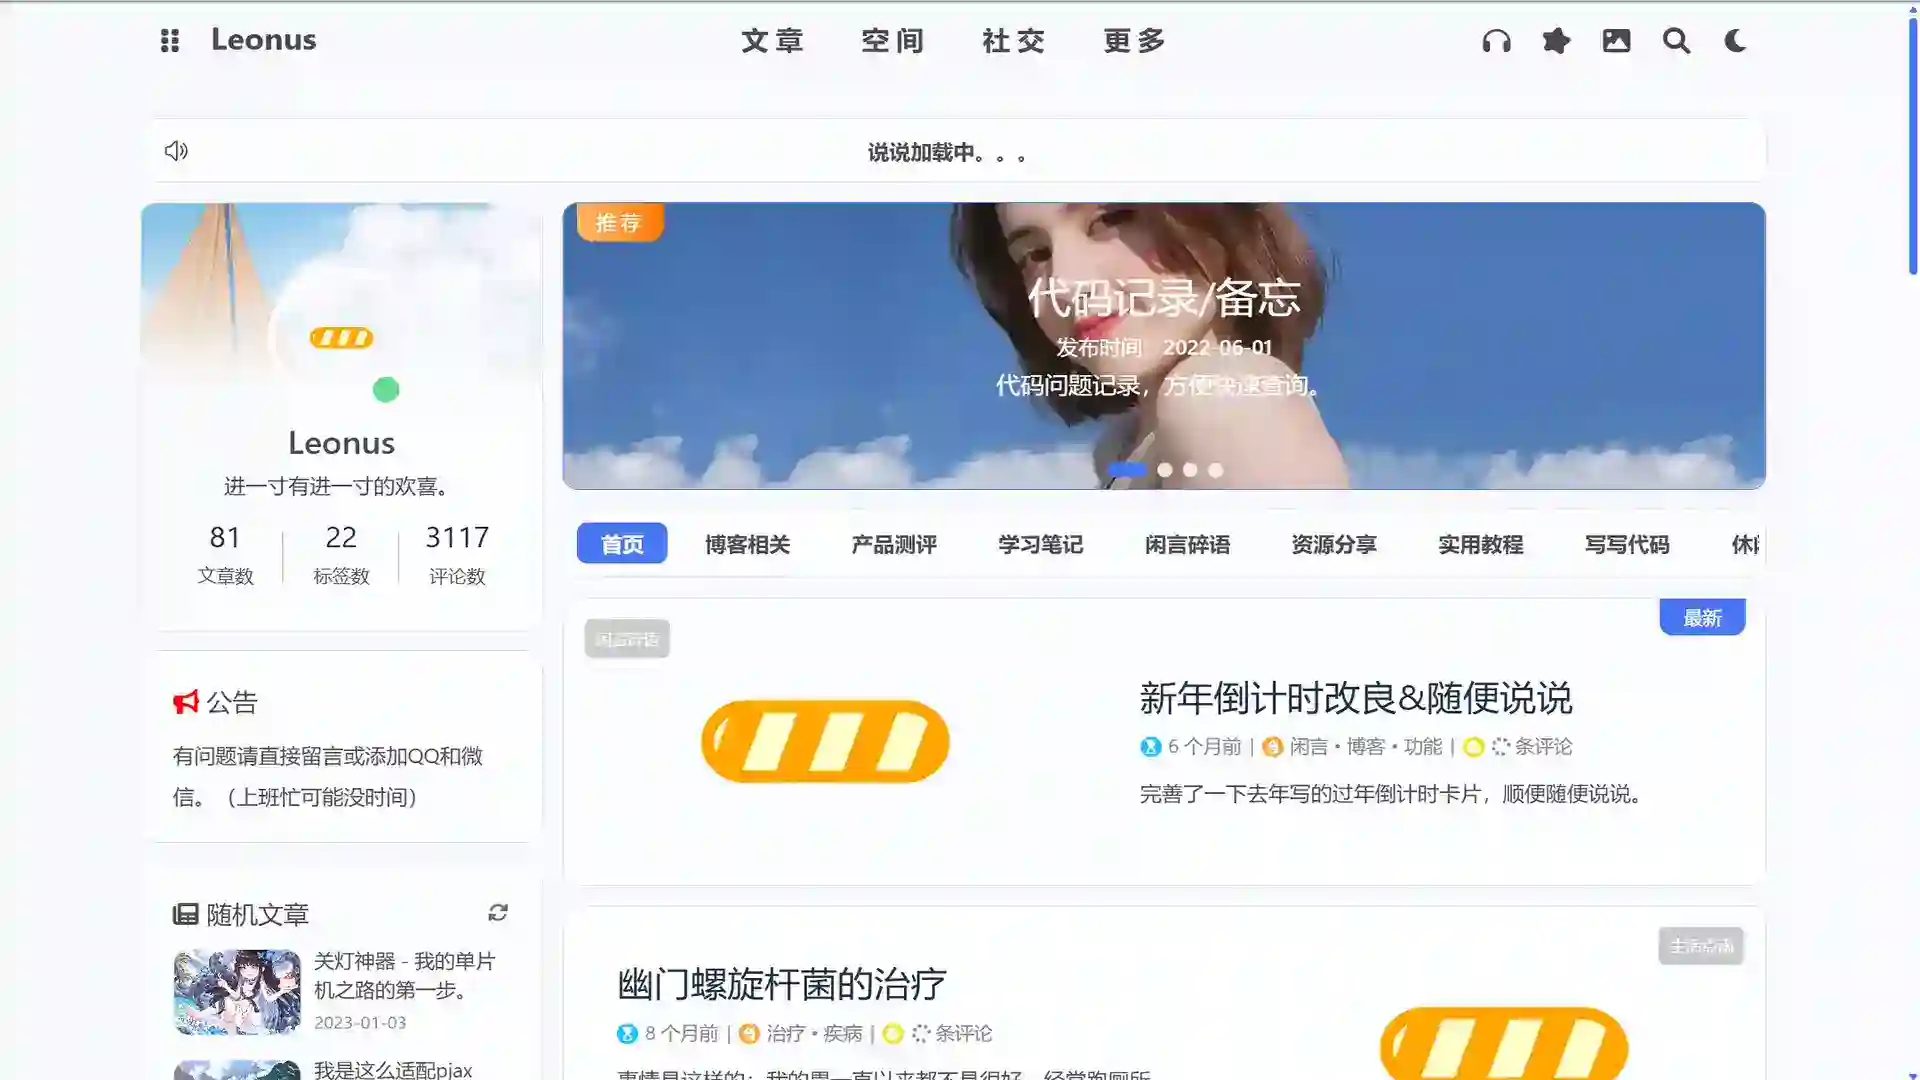Open the image gallery icon
The image size is (1920, 1080).
[1616, 41]
